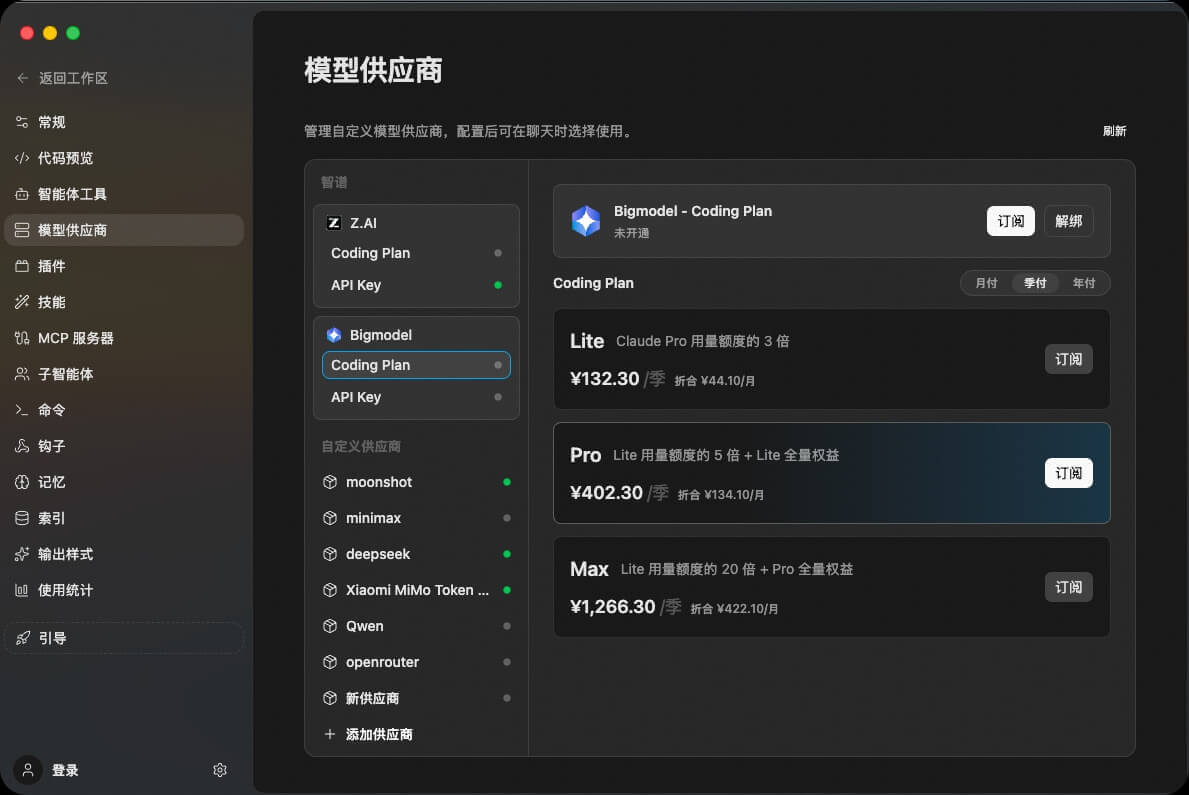
Task: Subscribe with the 订阅 button in the Bigmodel header
Action: click(x=1010, y=221)
